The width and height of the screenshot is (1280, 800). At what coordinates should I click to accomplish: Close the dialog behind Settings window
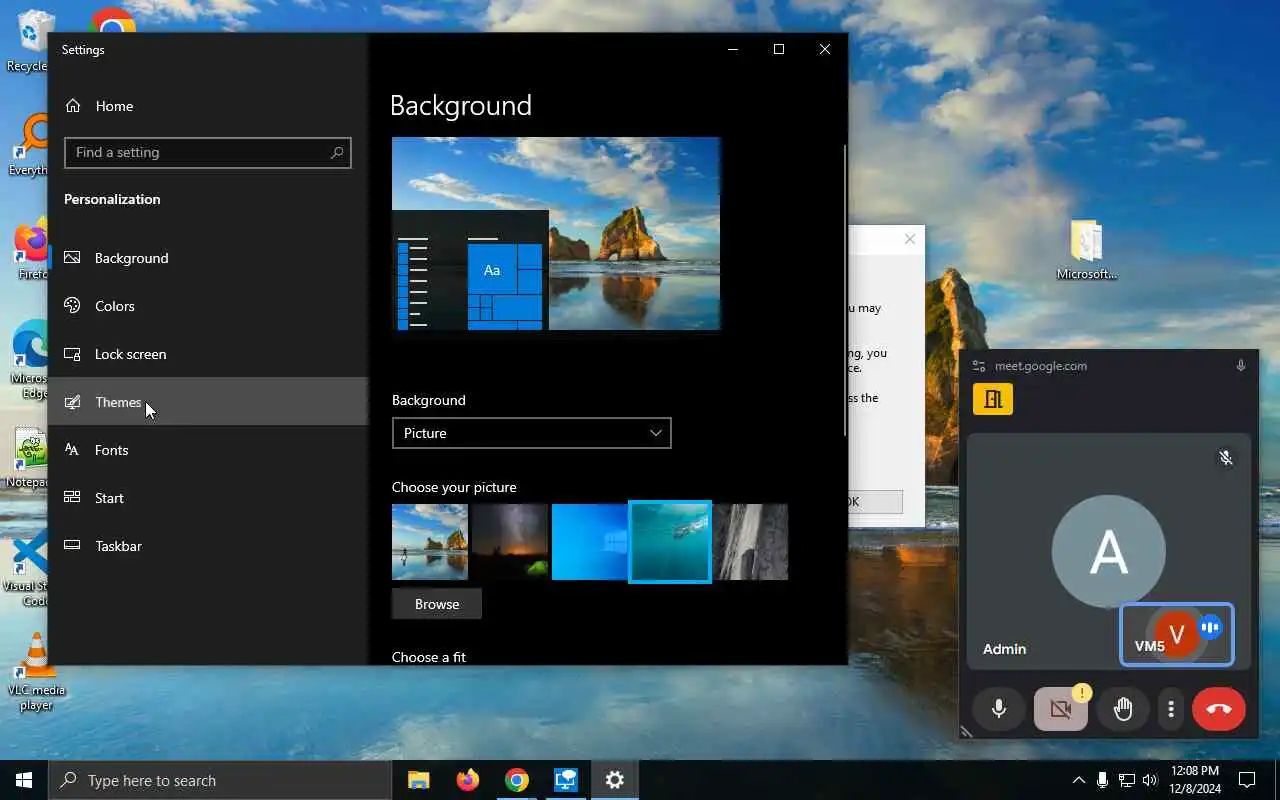pyautogui.click(x=909, y=239)
